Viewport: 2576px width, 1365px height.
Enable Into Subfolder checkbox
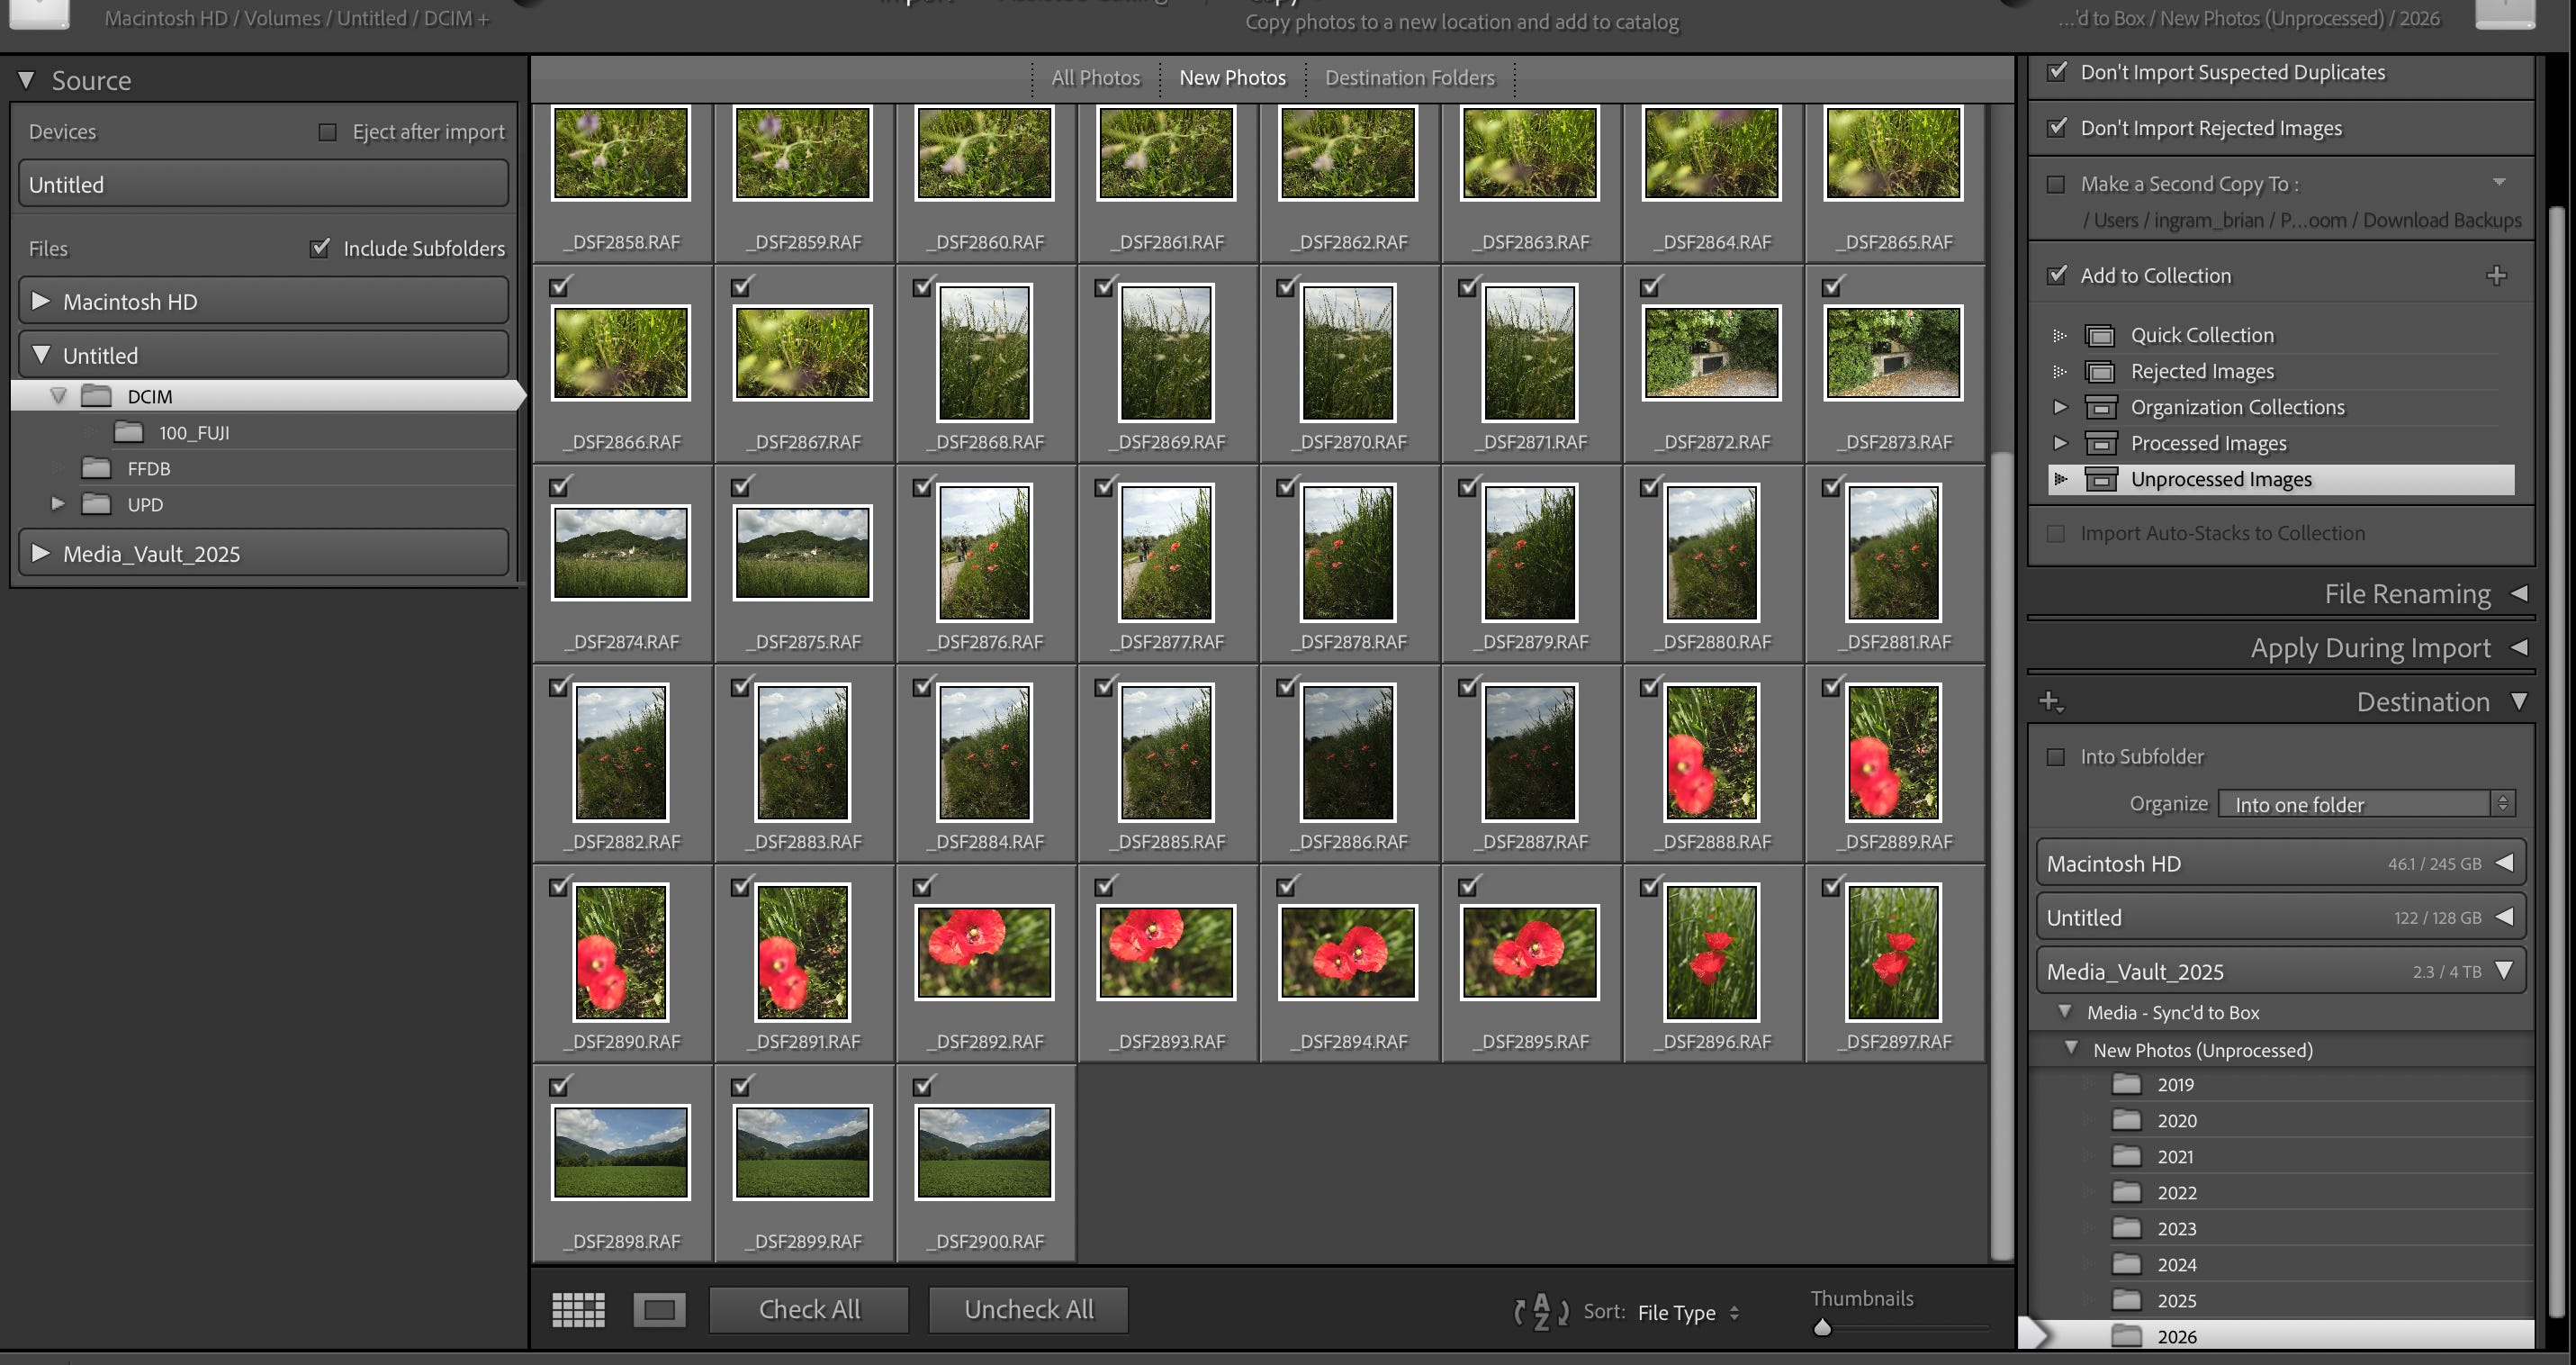(2055, 757)
